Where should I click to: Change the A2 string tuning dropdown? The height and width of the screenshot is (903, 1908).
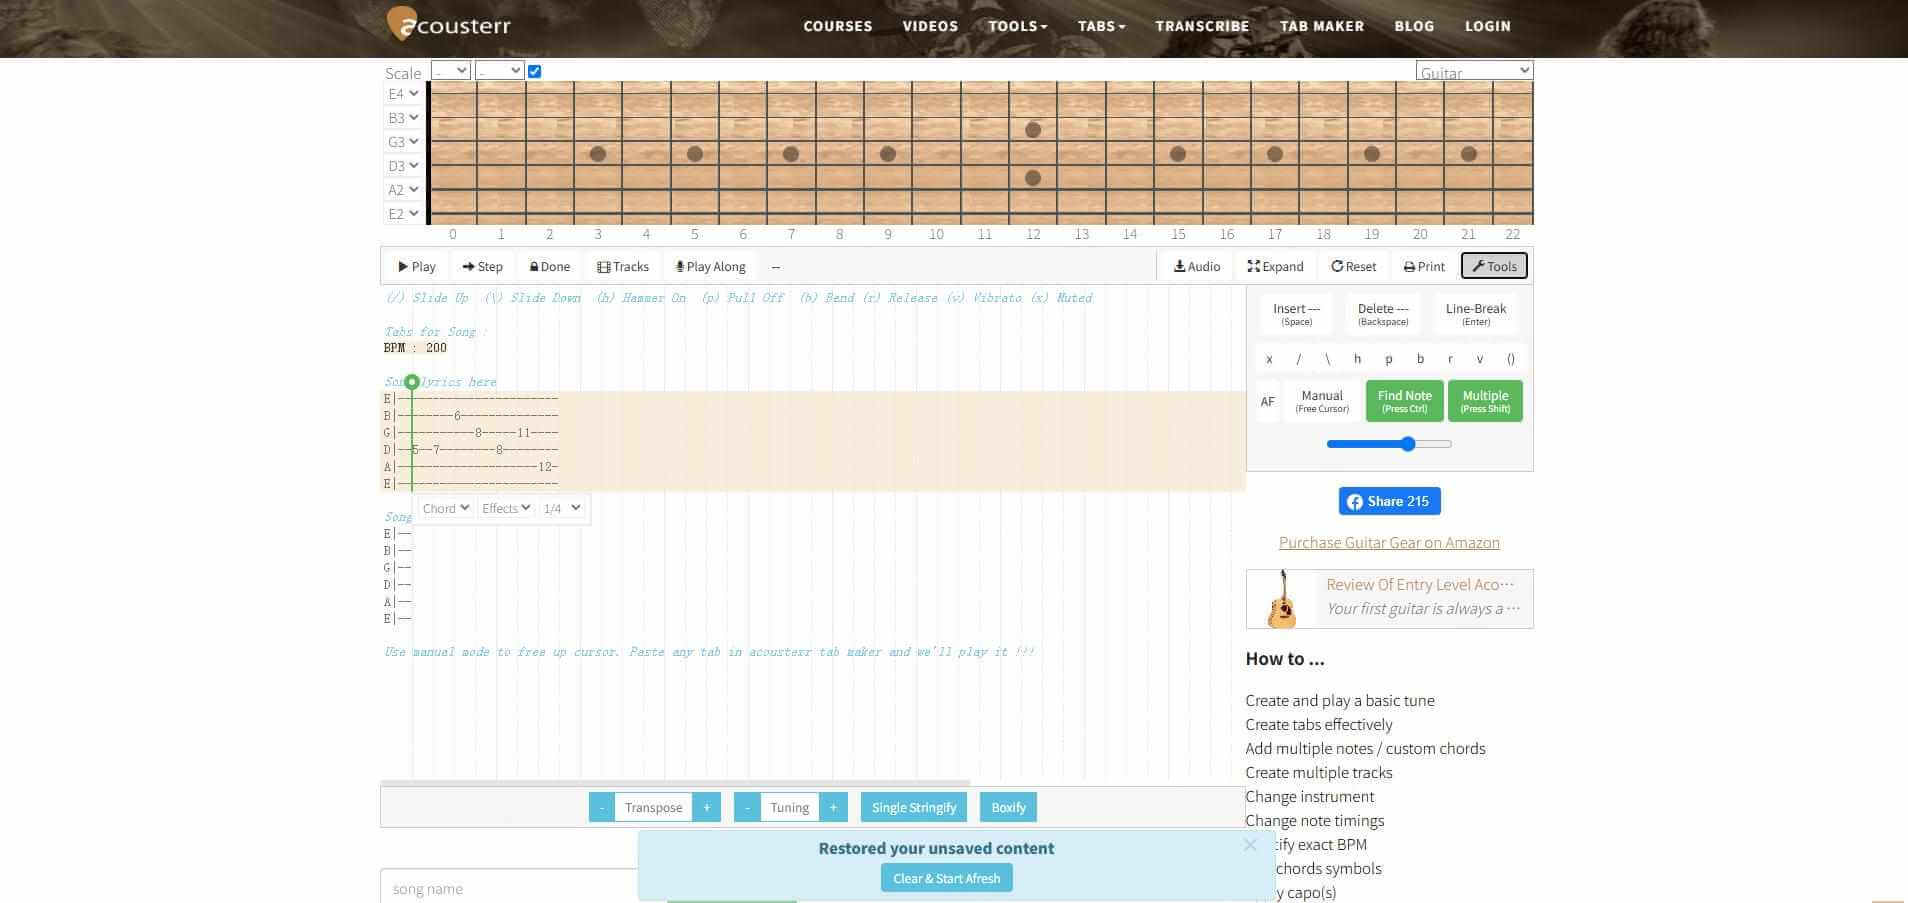[x=403, y=190]
